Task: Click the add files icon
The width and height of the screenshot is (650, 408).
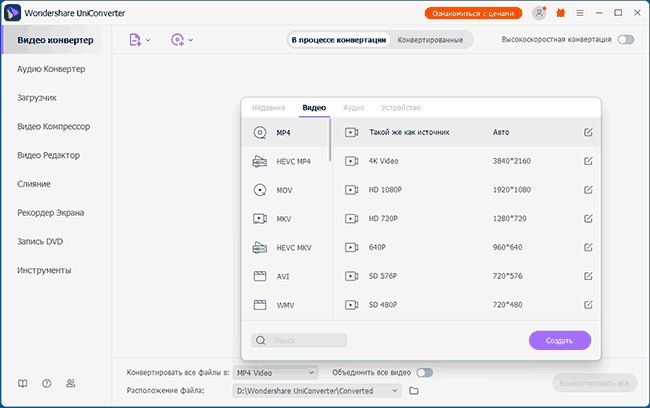Action: pyautogui.click(x=135, y=40)
